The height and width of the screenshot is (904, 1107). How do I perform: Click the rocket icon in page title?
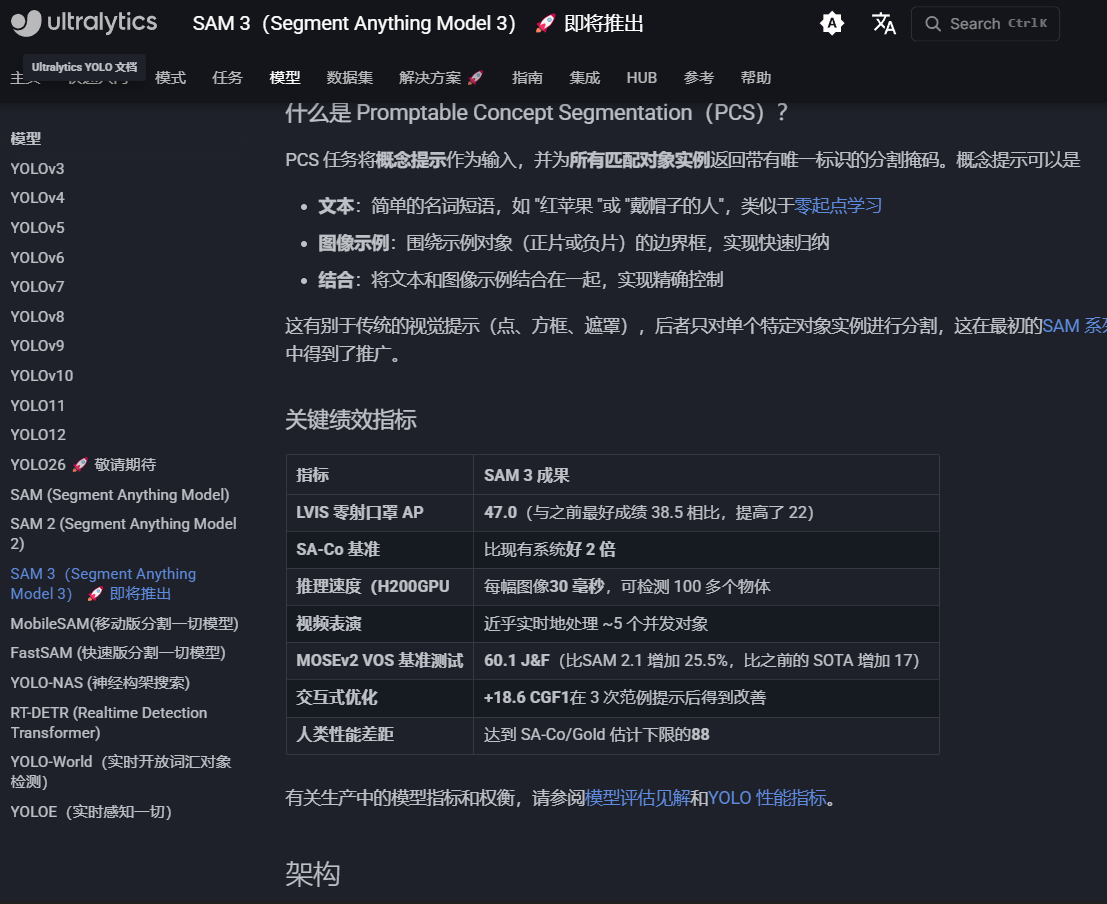point(545,23)
